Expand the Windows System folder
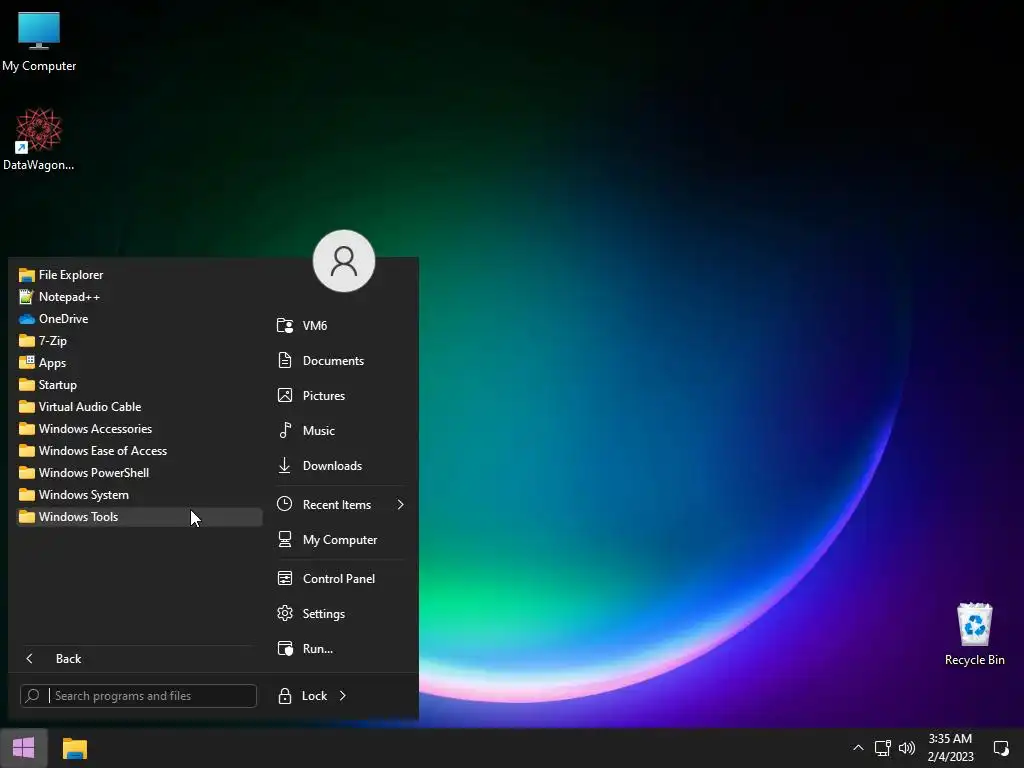The height and width of the screenshot is (768, 1024). [139, 494]
